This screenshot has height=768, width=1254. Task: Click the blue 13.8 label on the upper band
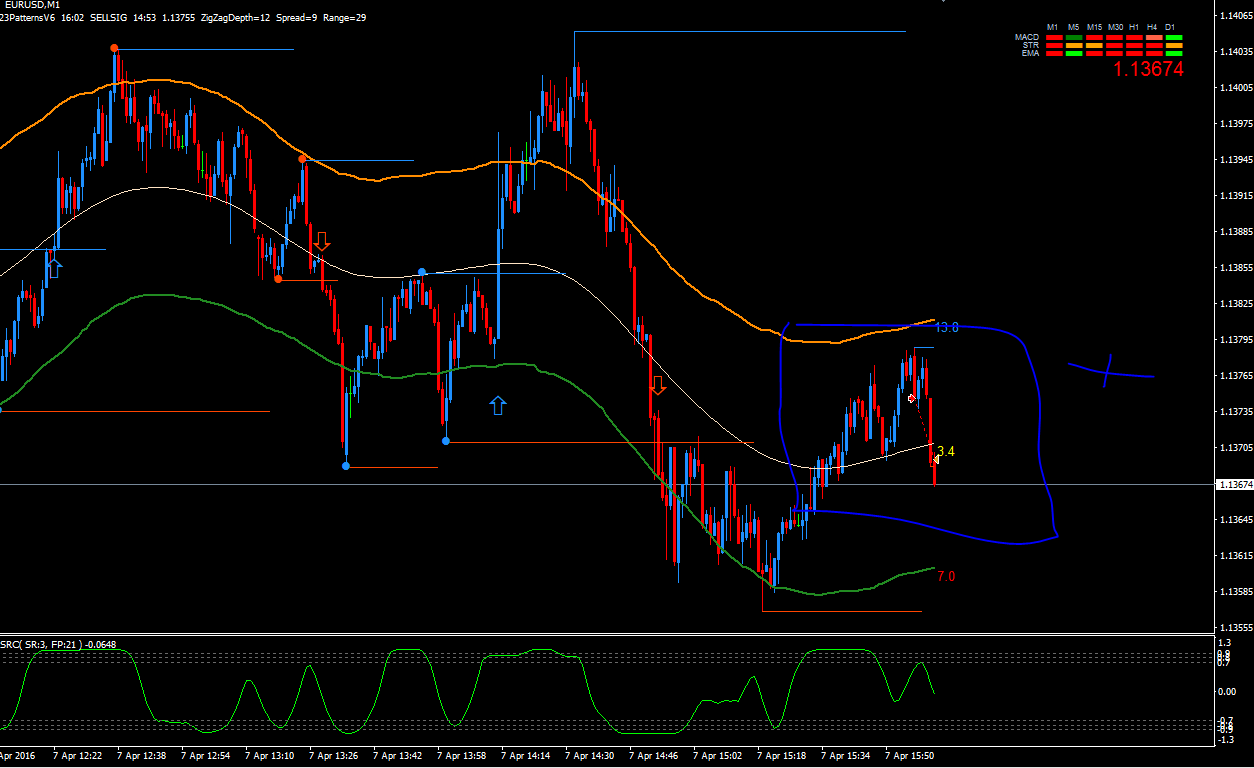947,327
